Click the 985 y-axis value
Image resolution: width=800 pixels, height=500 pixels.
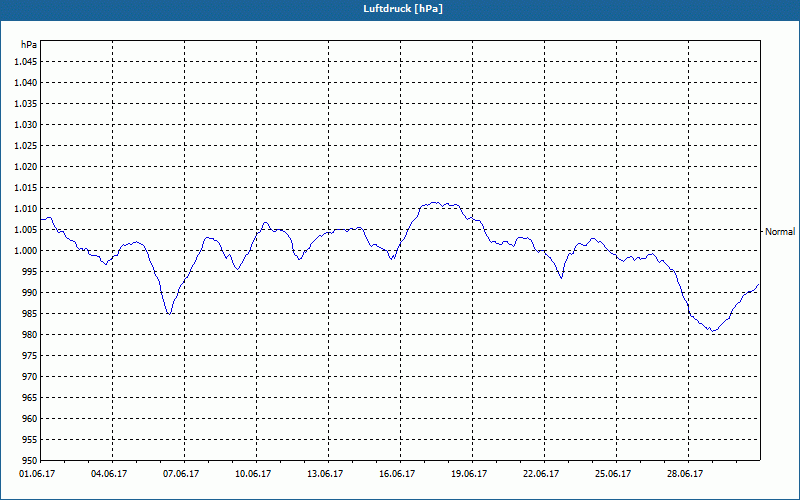click(x=31, y=314)
